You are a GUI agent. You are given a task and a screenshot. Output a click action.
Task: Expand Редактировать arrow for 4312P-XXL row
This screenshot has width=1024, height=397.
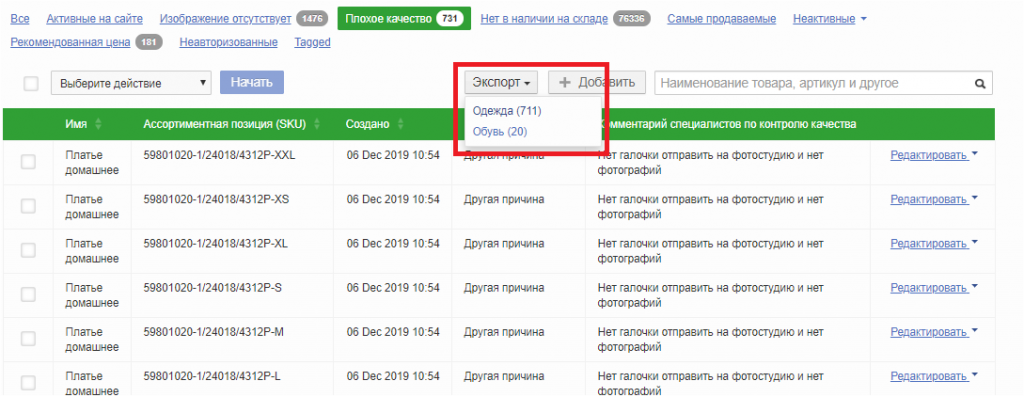point(975,153)
